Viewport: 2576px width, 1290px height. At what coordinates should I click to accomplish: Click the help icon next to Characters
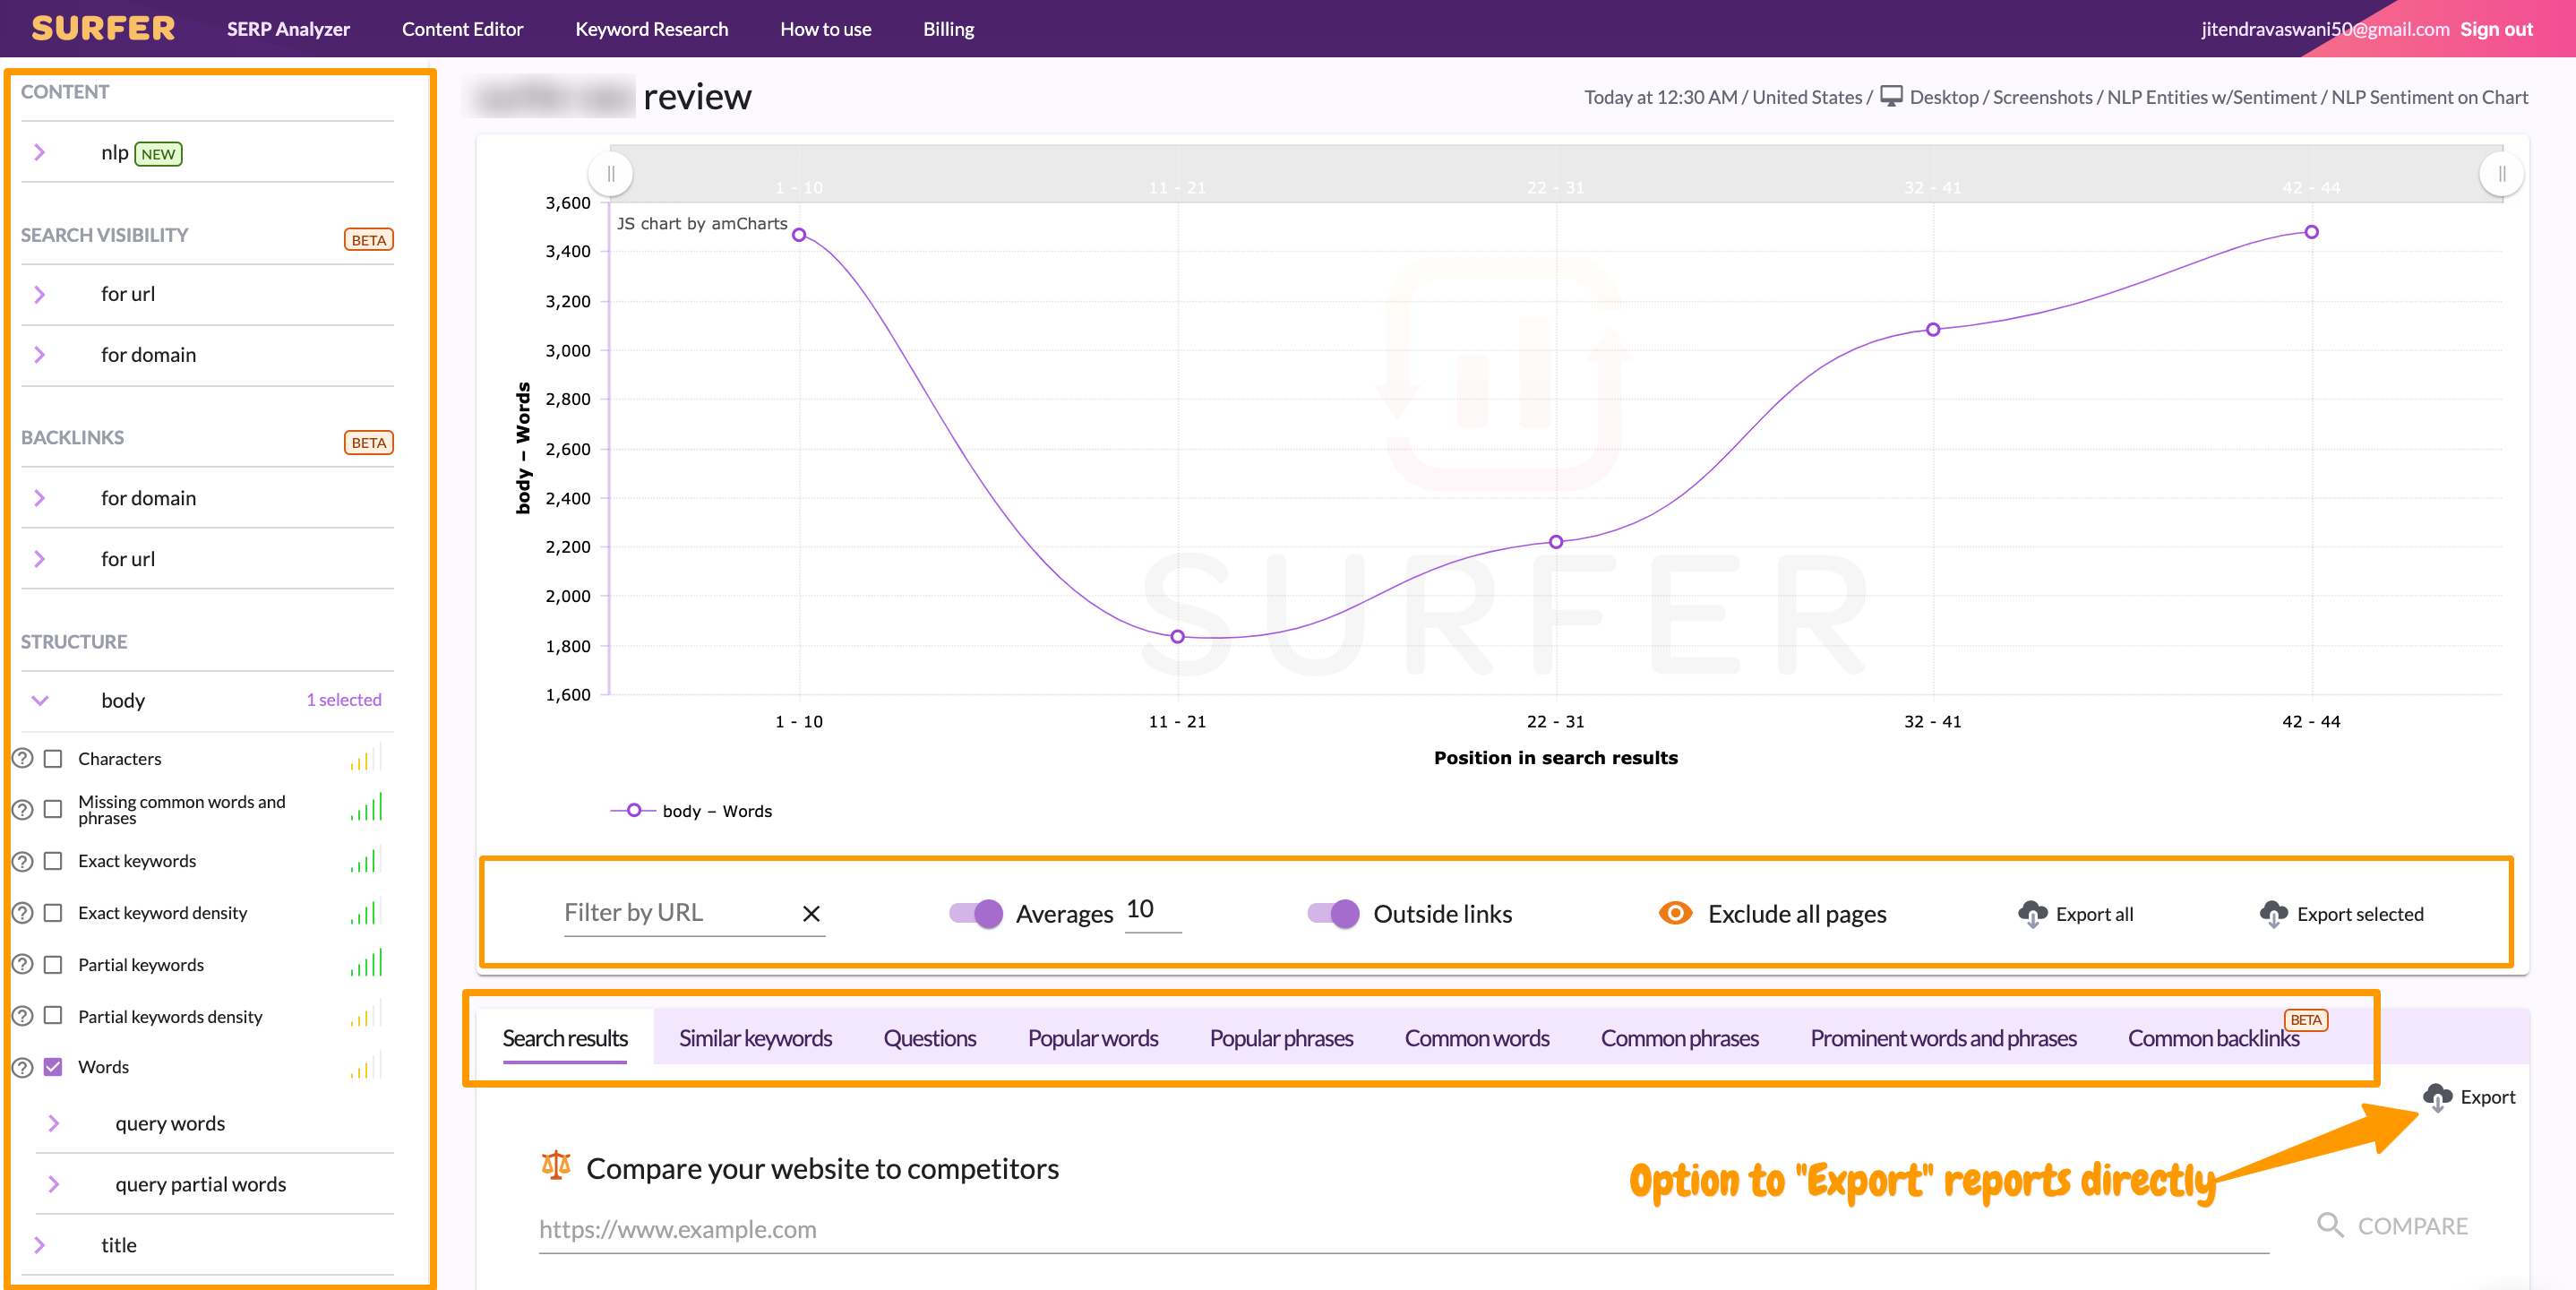[x=23, y=759]
